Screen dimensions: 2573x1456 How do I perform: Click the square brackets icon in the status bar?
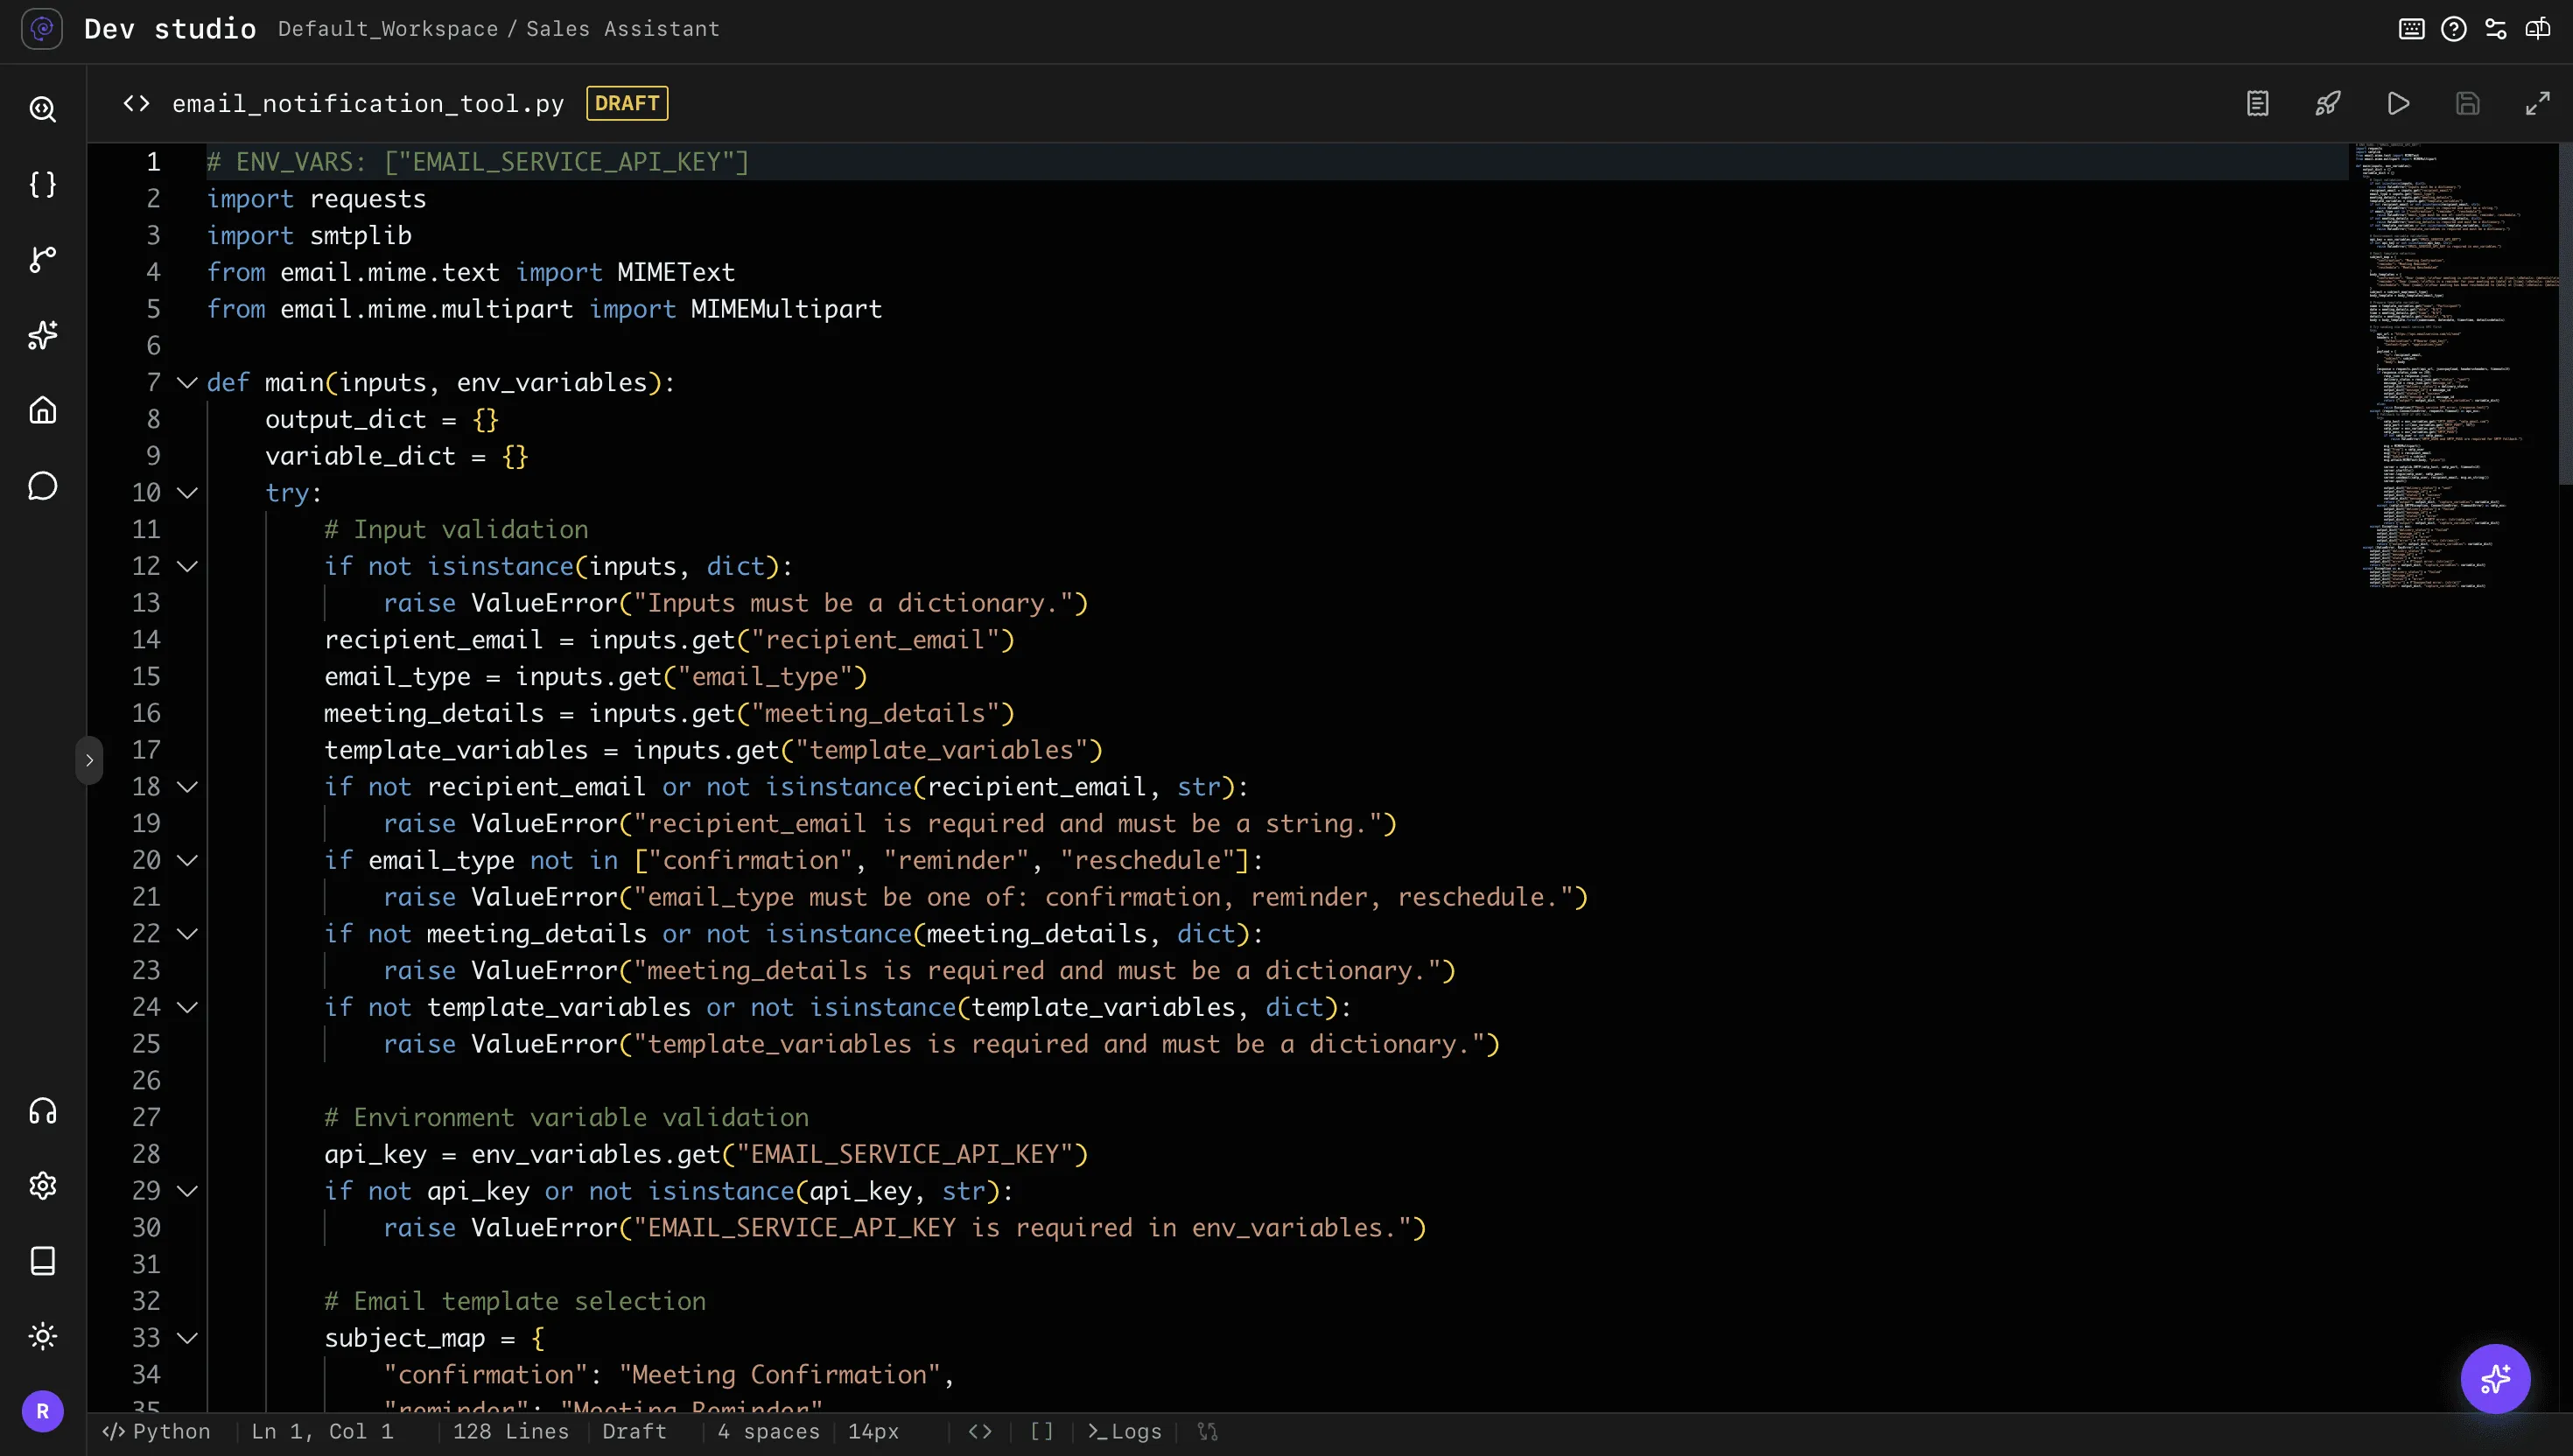pos(1041,1431)
